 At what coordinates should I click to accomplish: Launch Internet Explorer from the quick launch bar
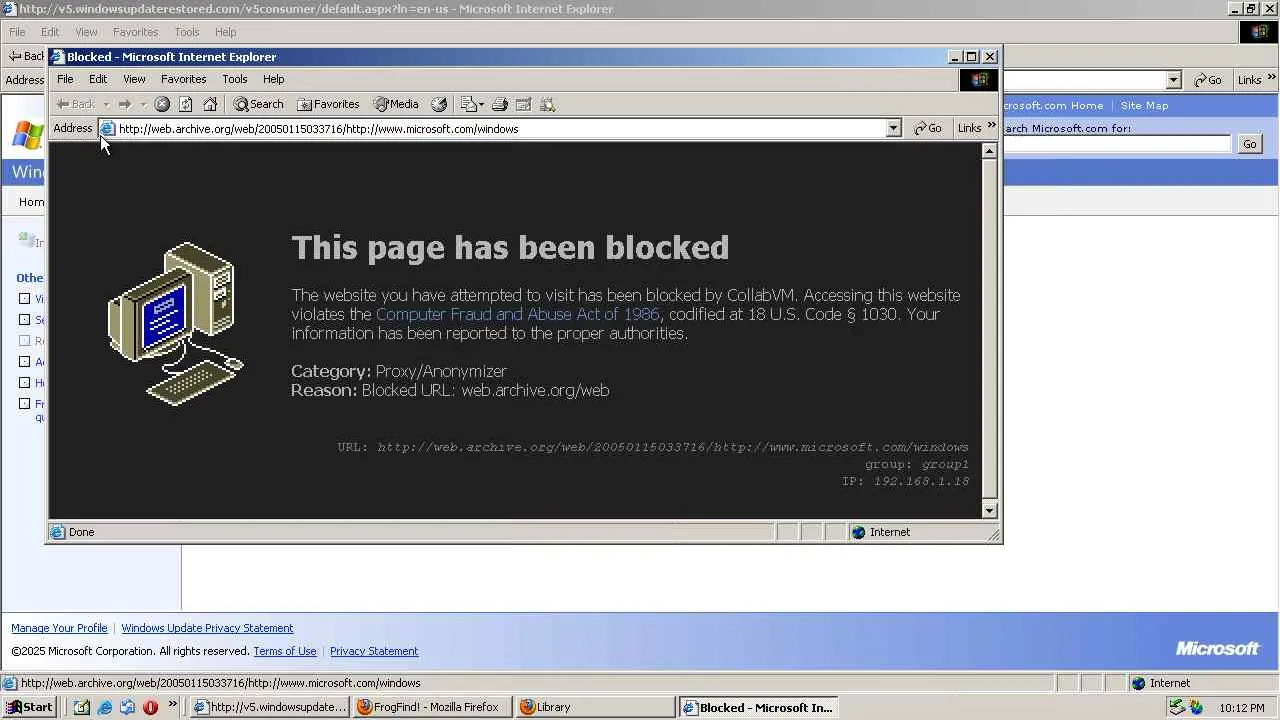coord(104,707)
